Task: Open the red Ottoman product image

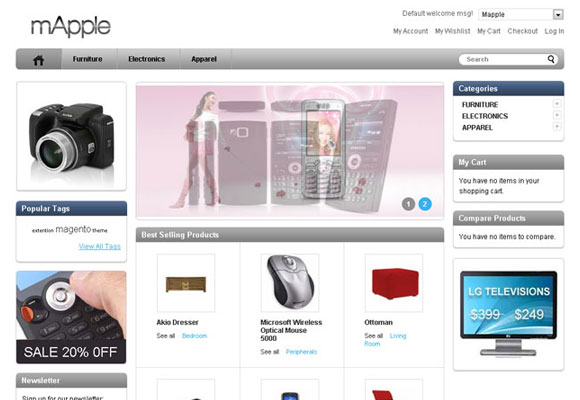Action: [x=394, y=283]
